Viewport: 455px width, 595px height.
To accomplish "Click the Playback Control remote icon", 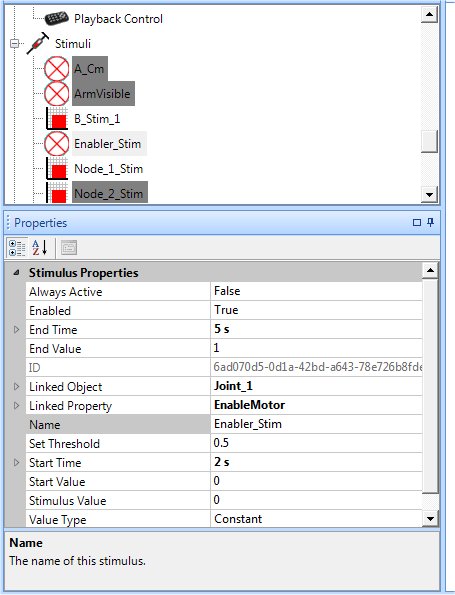I will 57,18.
